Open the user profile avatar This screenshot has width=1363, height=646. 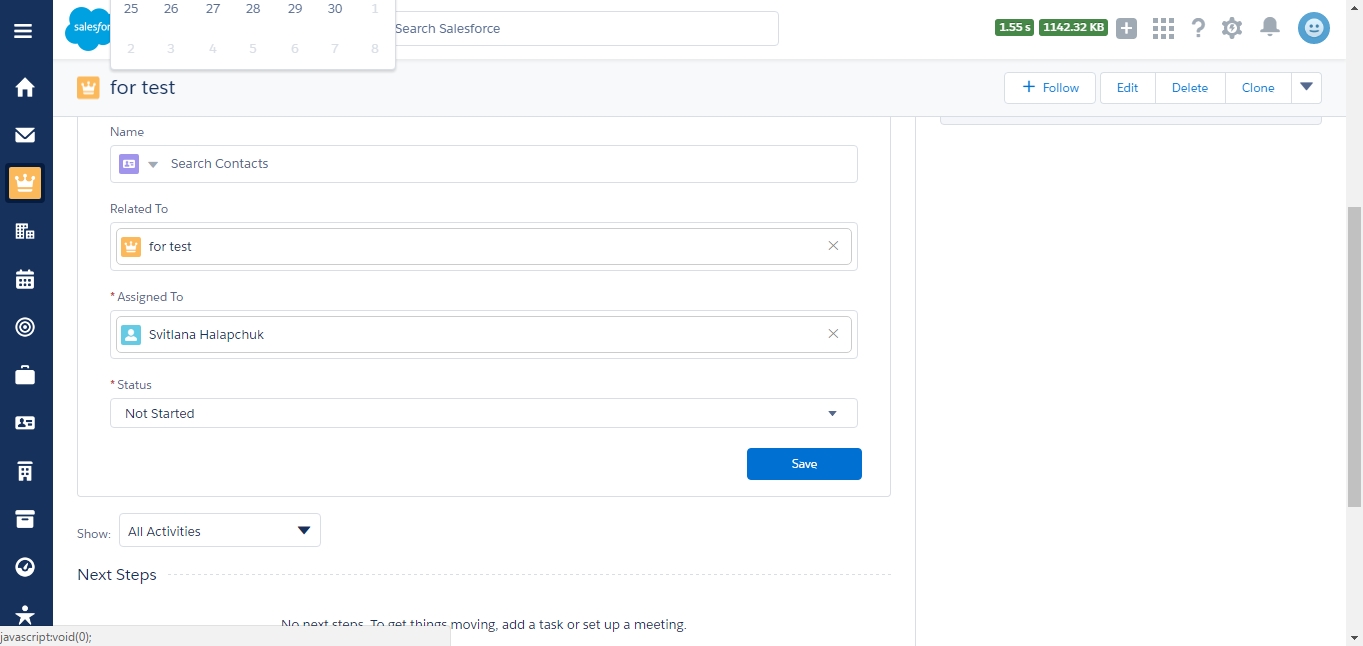coord(1313,28)
